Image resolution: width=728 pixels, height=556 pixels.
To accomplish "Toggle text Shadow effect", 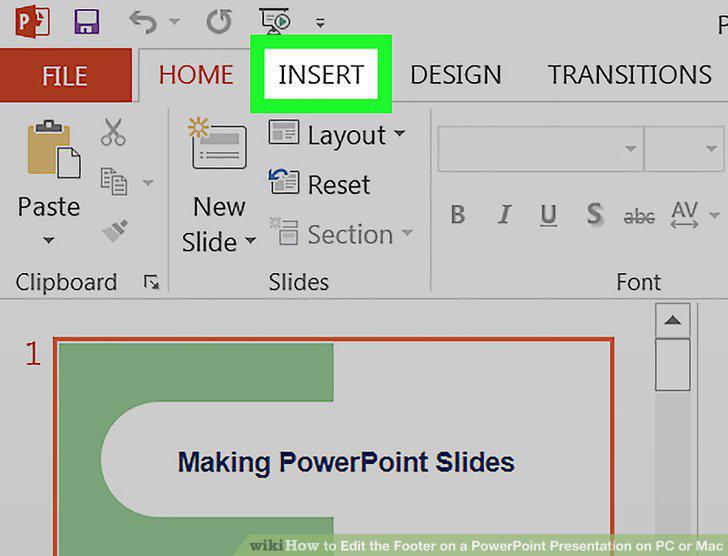I will [x=595, y=214].
